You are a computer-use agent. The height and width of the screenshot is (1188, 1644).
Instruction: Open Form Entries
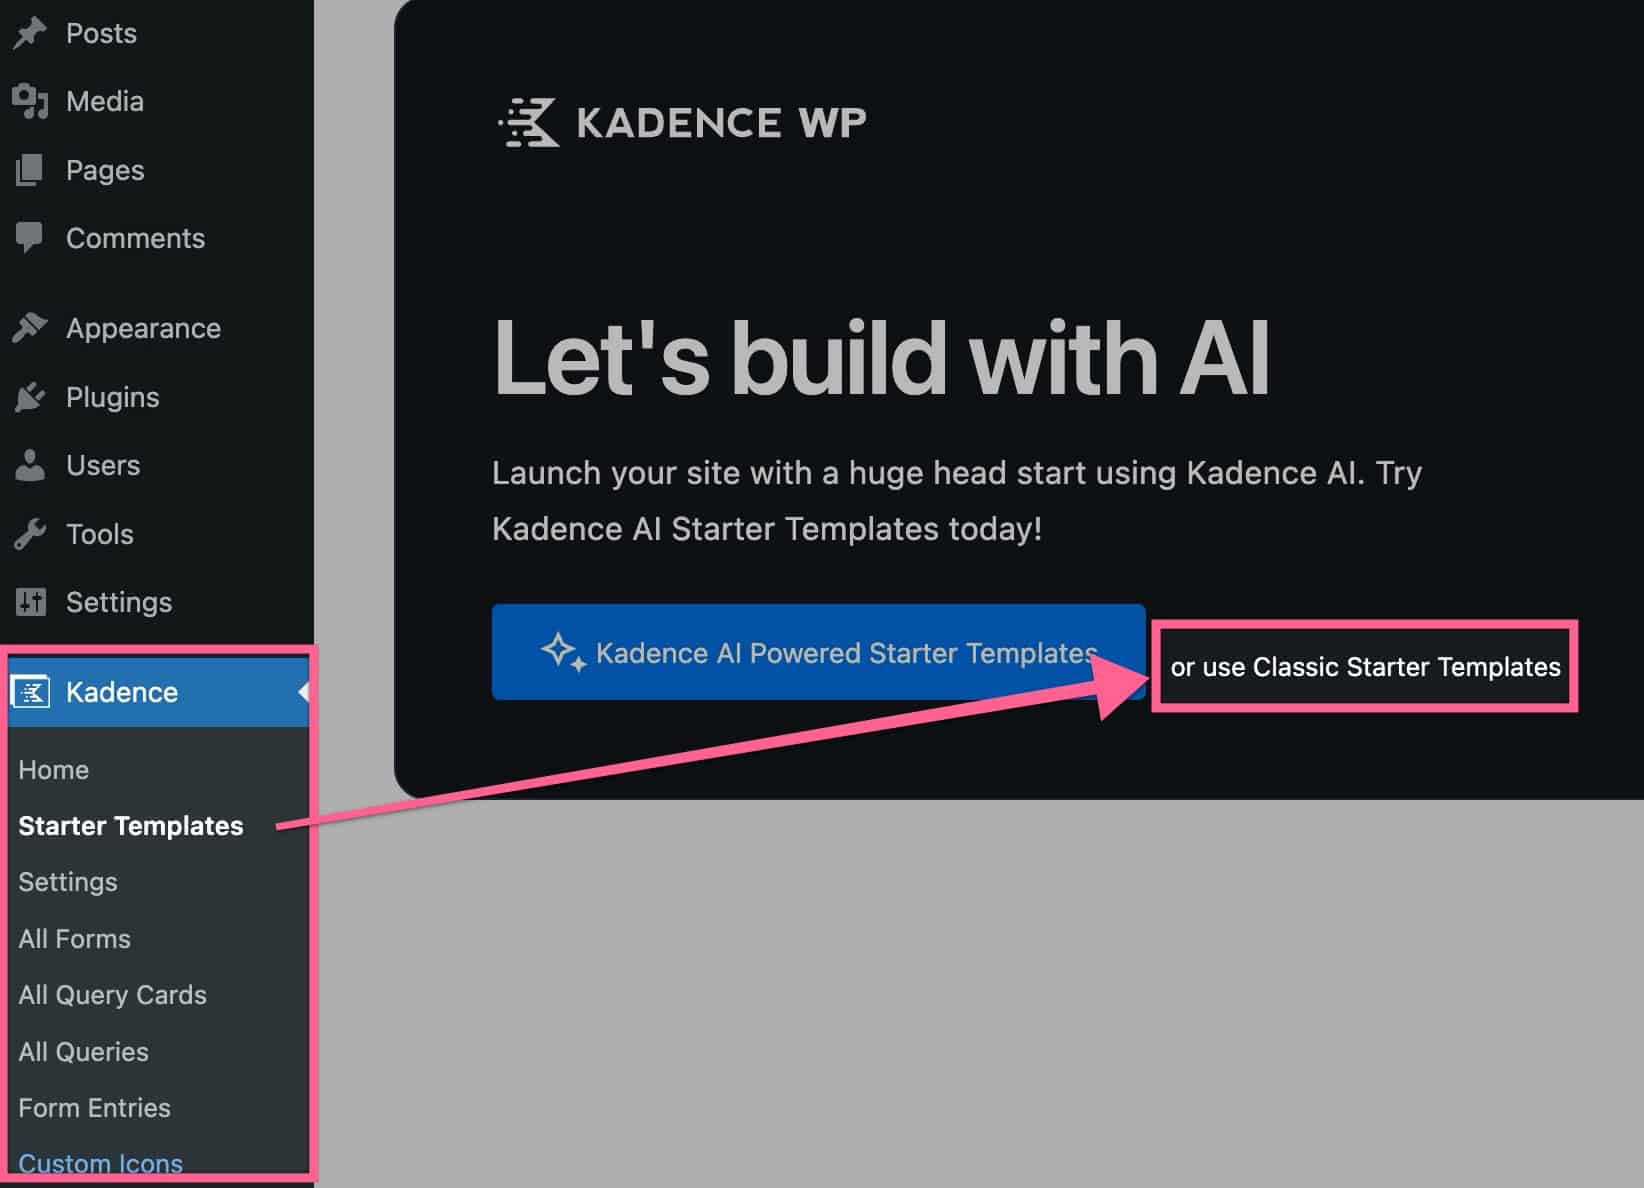point(94,1107)
